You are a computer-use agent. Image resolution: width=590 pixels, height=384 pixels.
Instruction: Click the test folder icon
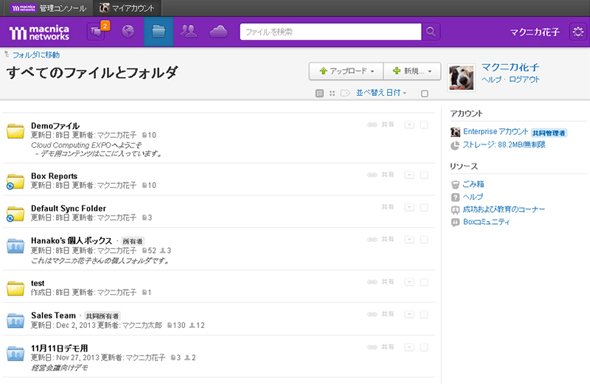click(15, 288)
